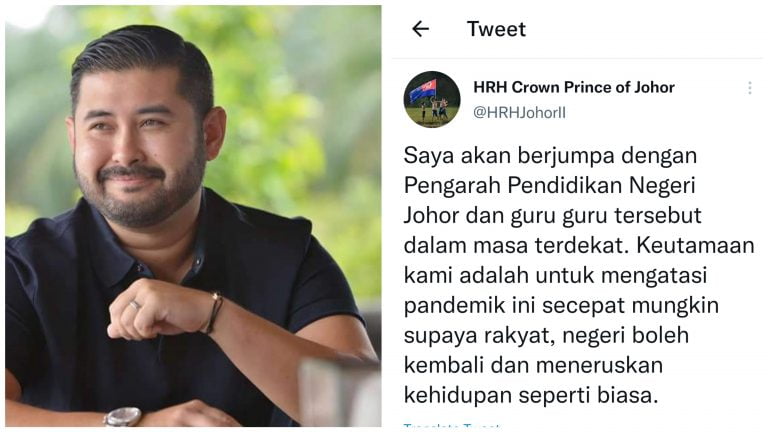Screen dimensions: 768x432
Task: Click the man's face in the photo
Action: tap(139, 147)
